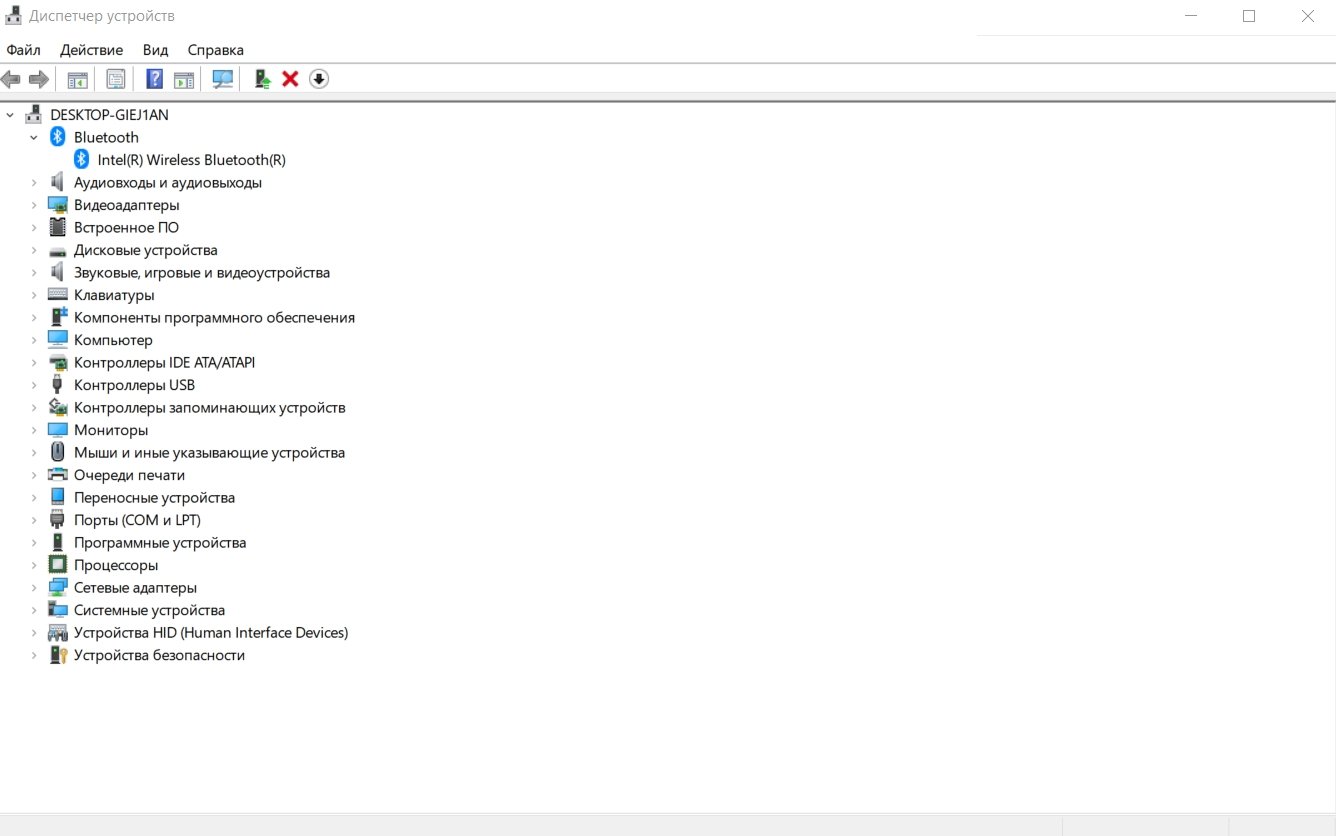Click the Сетевые адаптеры network icon

coord(58,587)
